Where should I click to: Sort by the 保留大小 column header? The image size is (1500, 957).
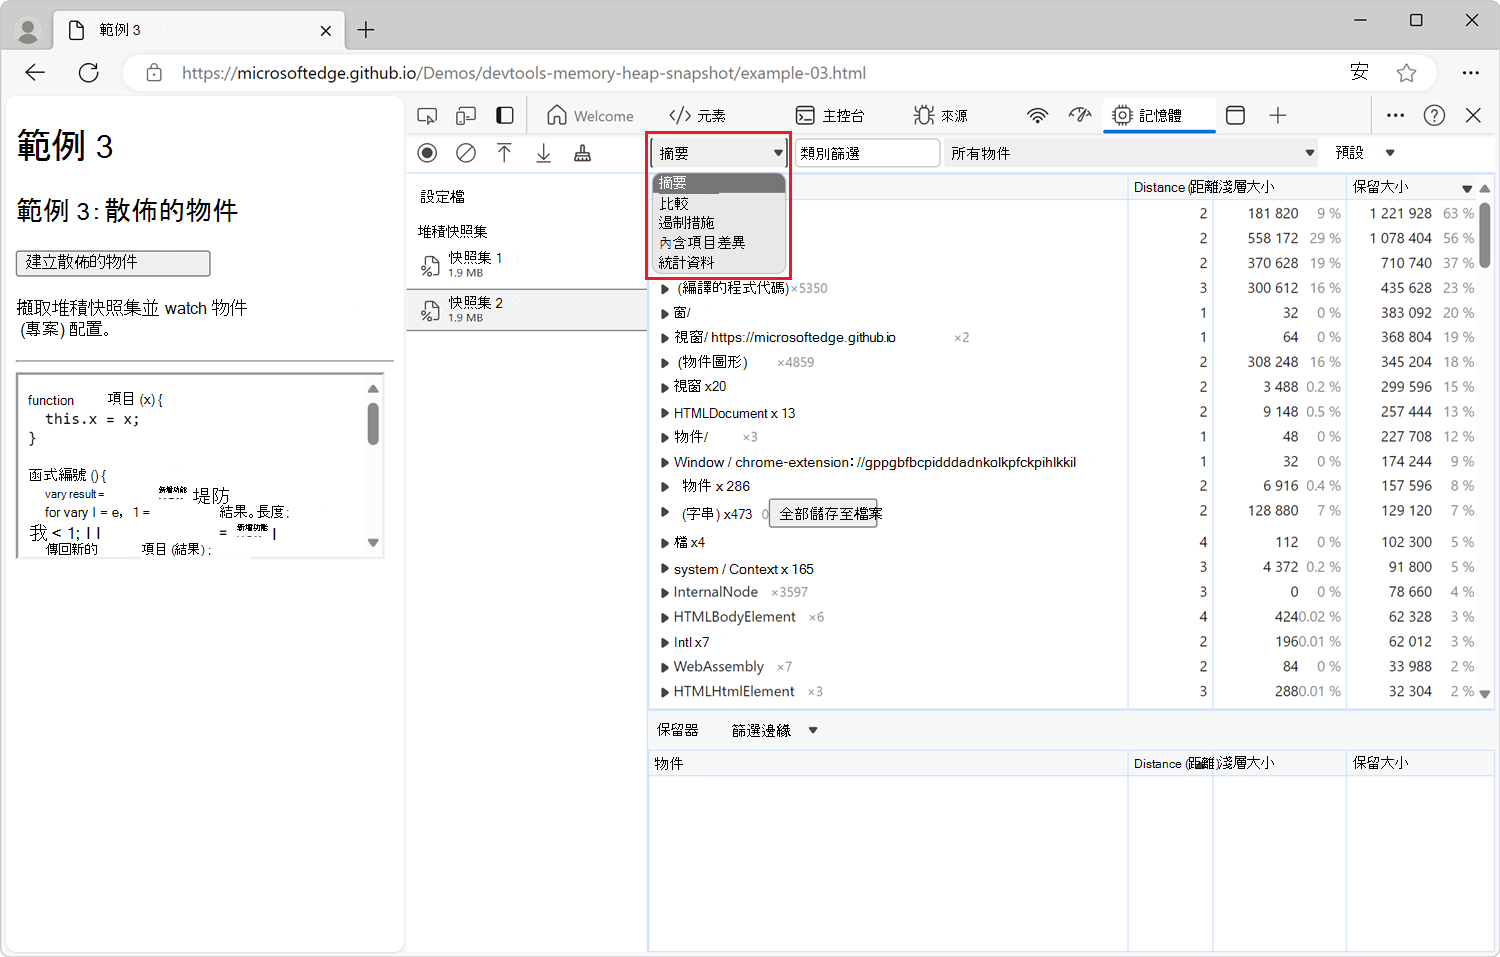point(1411,187)
